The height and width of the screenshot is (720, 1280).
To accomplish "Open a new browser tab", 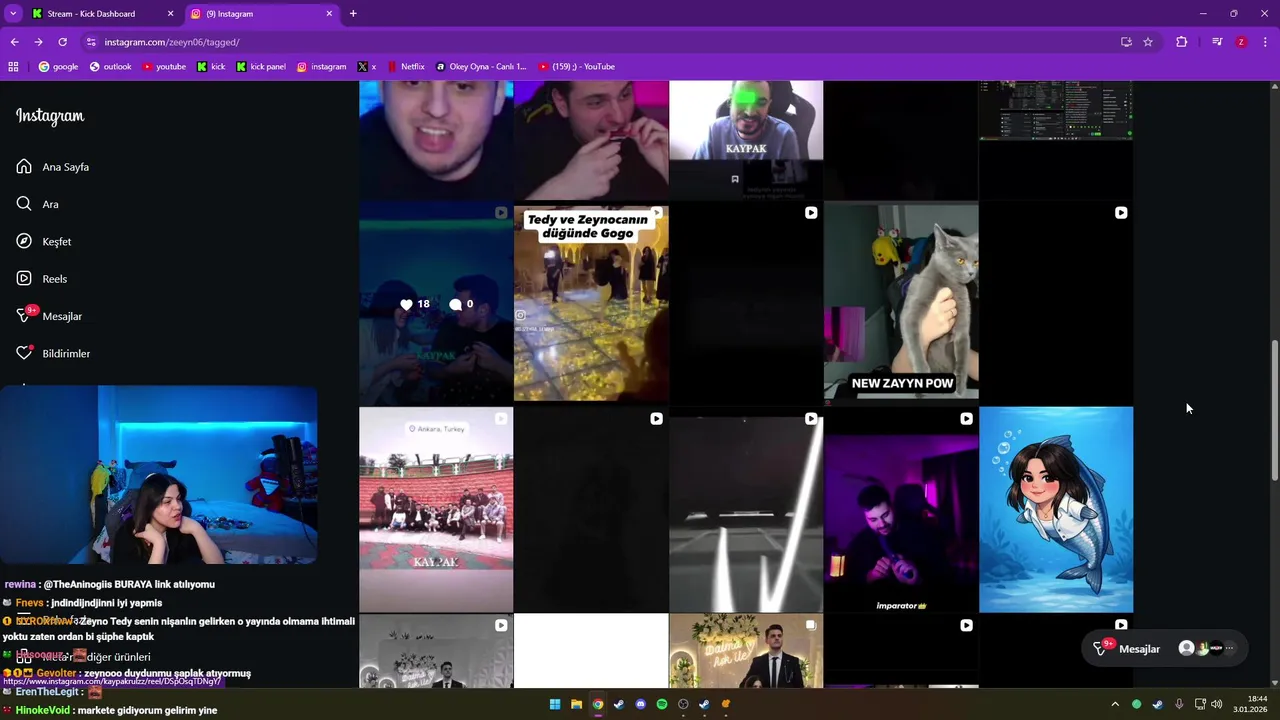I will (353, 14).
